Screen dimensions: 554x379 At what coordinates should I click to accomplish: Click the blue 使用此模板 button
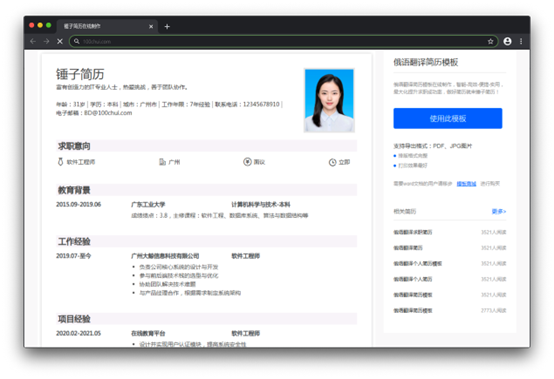448,118
